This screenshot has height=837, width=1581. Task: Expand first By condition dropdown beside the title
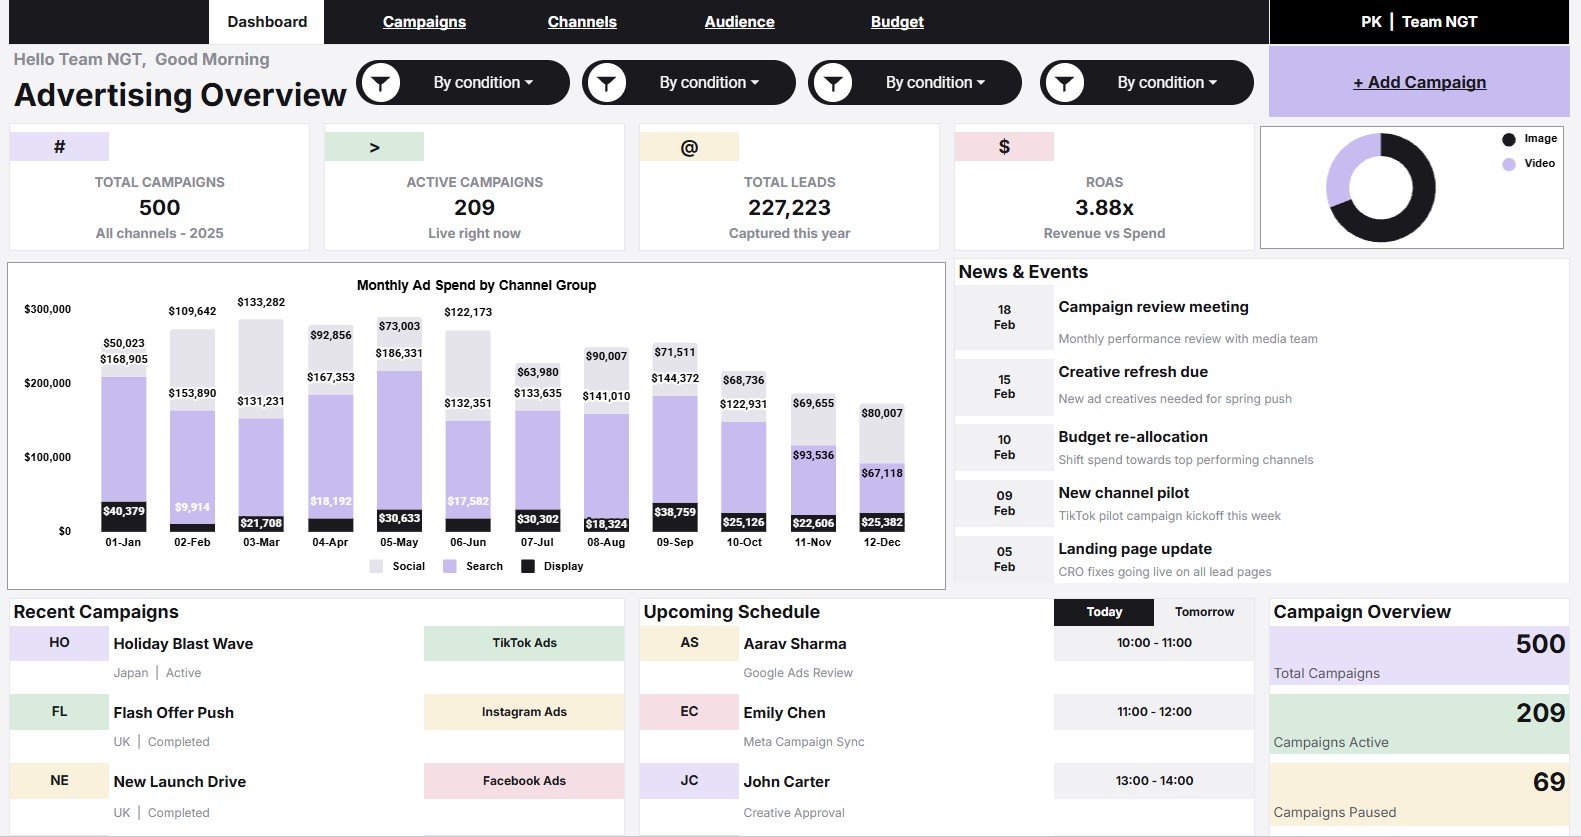pos(483,83)
